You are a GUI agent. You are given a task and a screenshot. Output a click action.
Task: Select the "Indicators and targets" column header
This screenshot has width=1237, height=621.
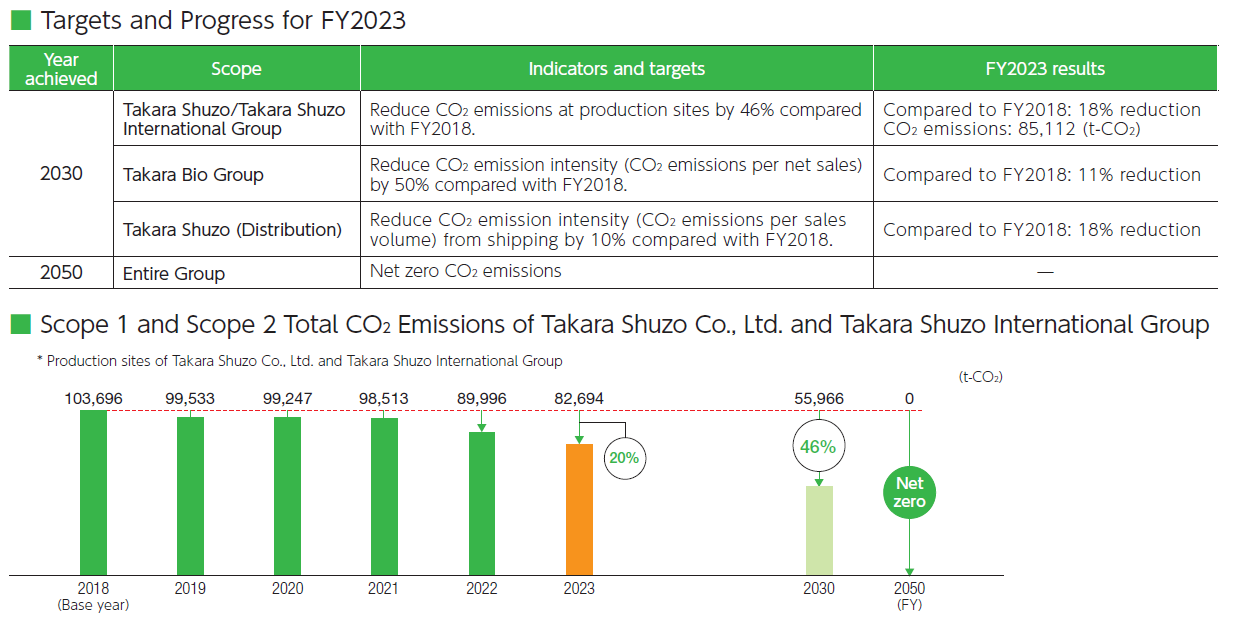[617, 69]
